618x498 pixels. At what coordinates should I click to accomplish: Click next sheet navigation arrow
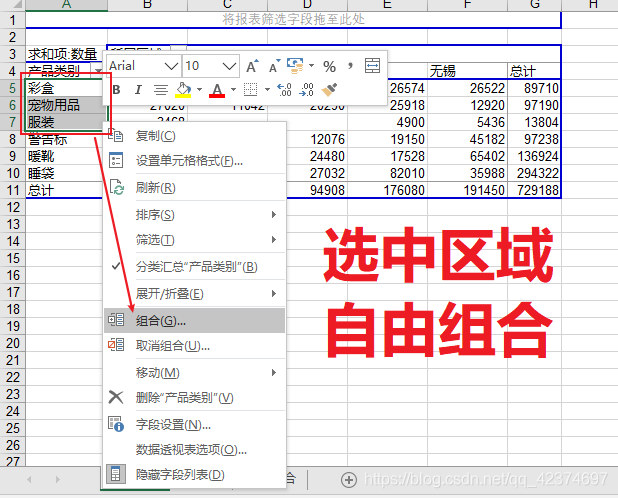[x=58, y=479]
